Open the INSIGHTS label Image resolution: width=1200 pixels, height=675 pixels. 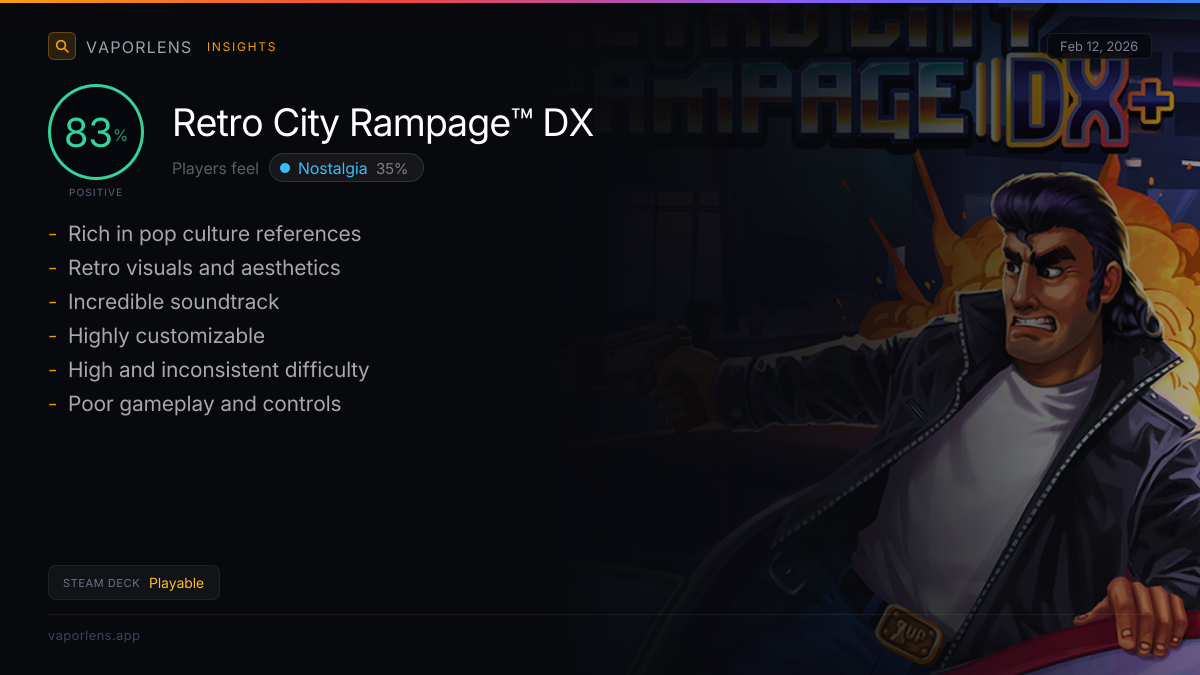click(241, 47)
